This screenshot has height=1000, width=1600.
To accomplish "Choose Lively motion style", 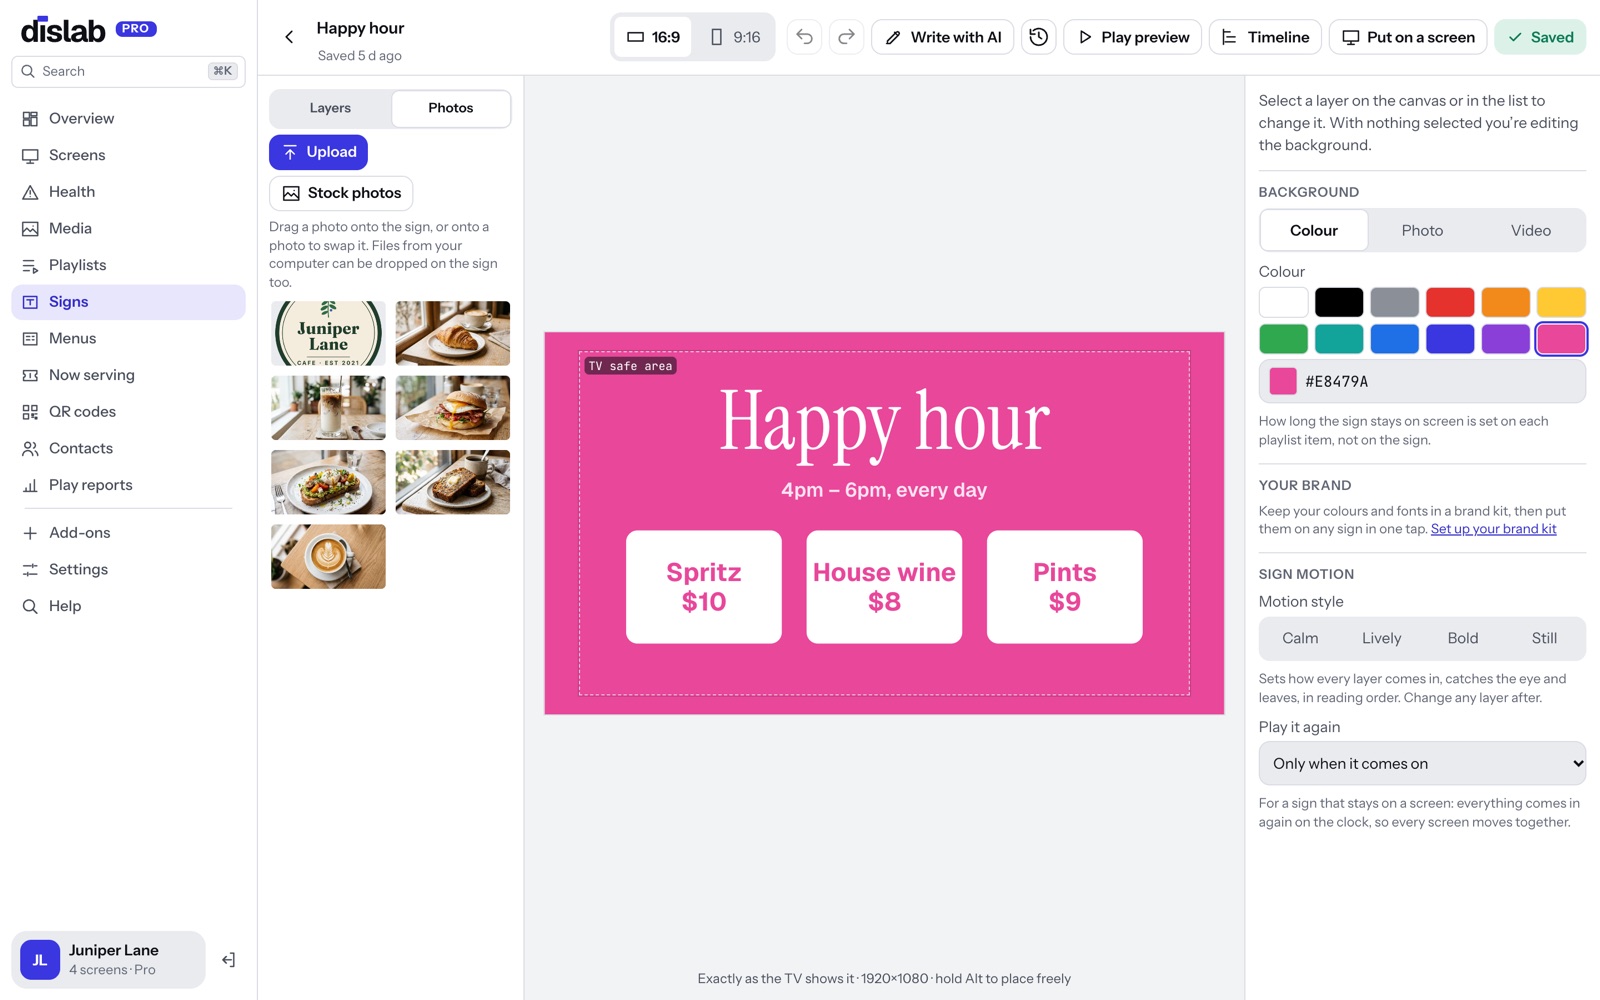I will [x=1381, y=638].
